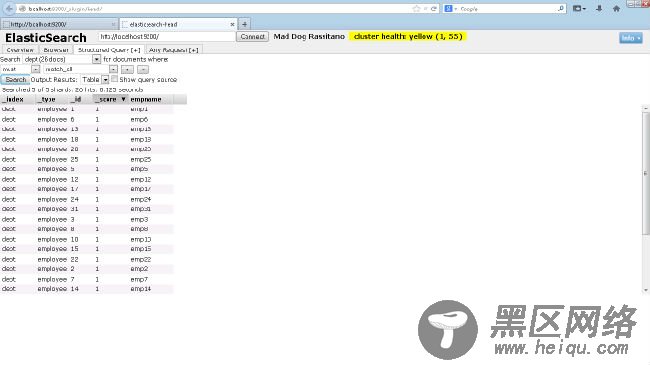Screen dimensions: 650x365
Task: Remove the query clause with minus button
Action: point(143,69)
